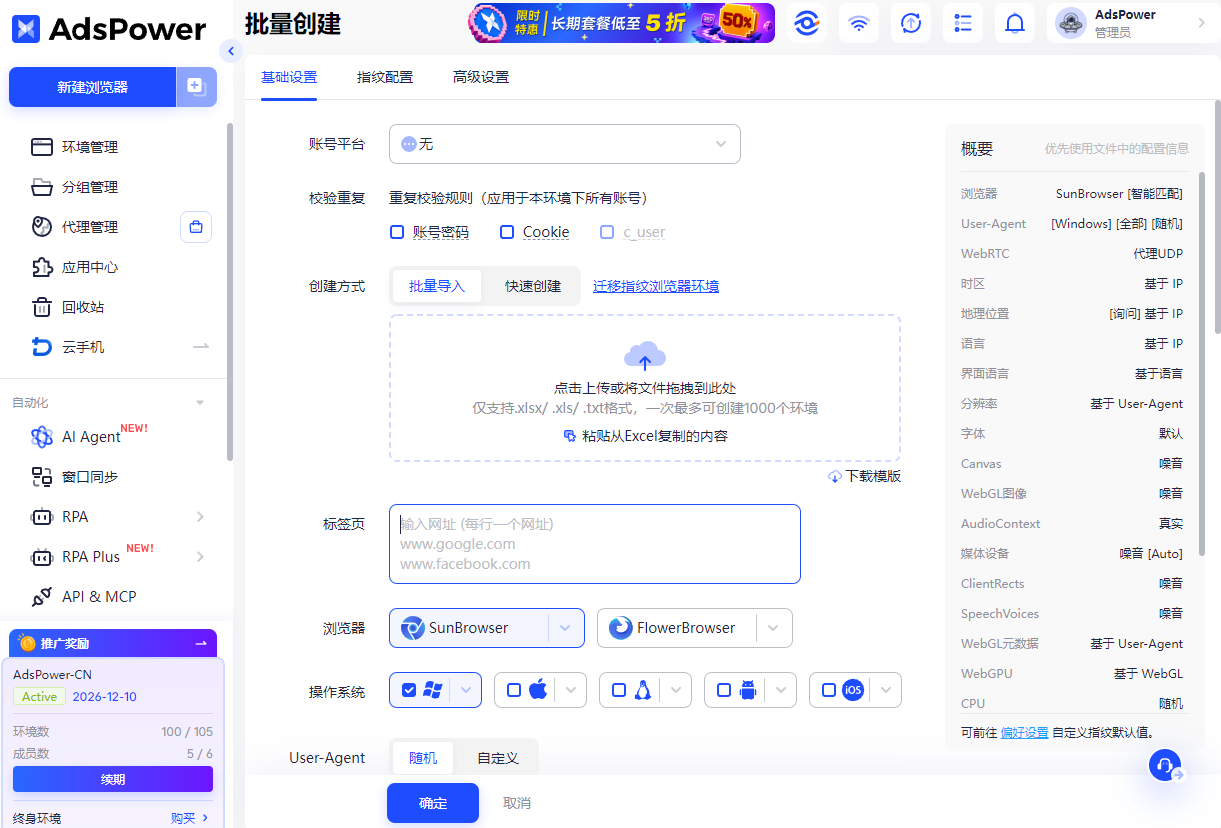The image size is (1221, 828).
Task: Open the task list icon in header
Action: 963,23
